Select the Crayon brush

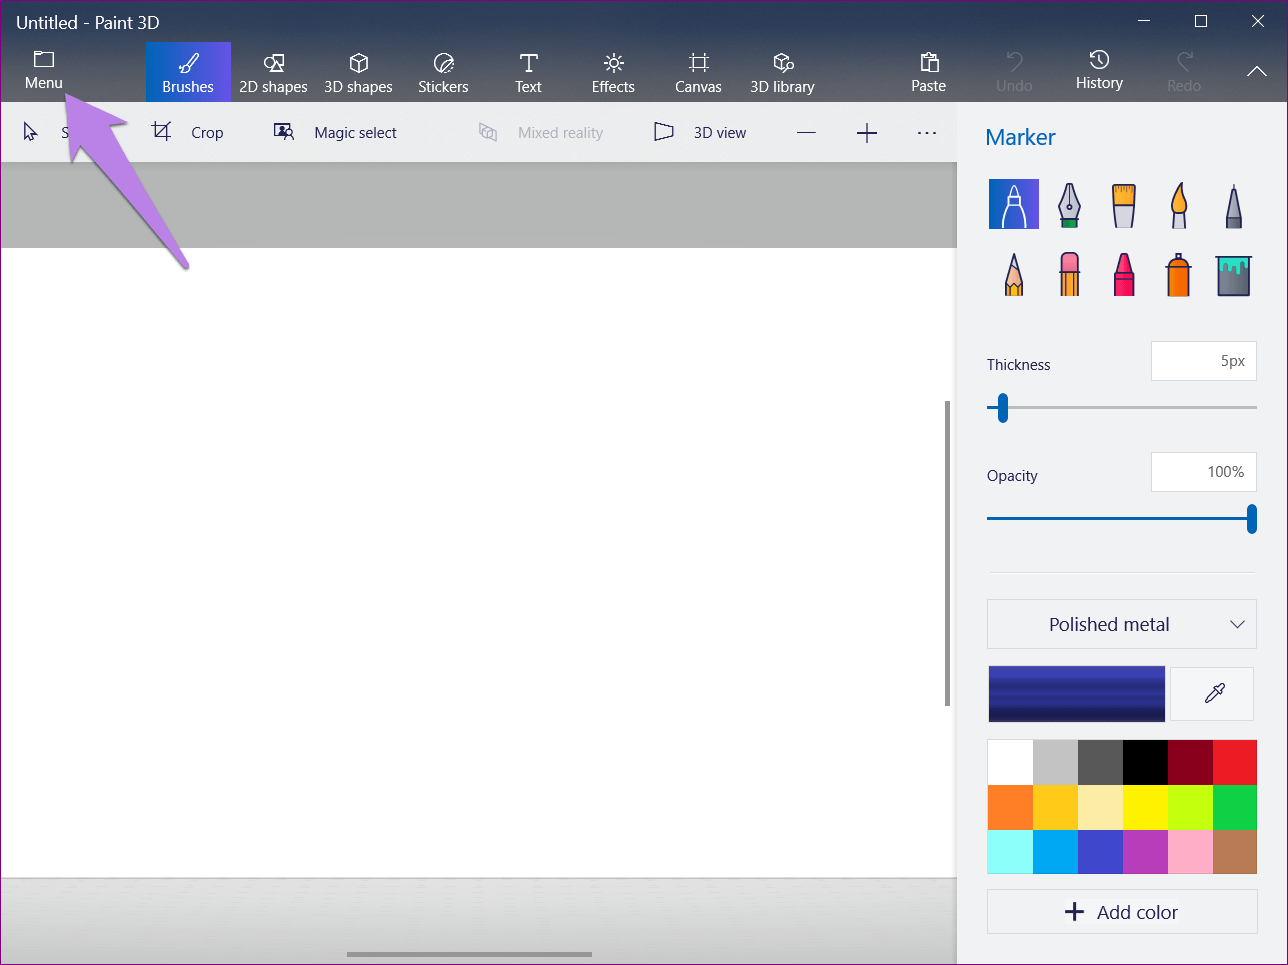[x=1124, y=274]
